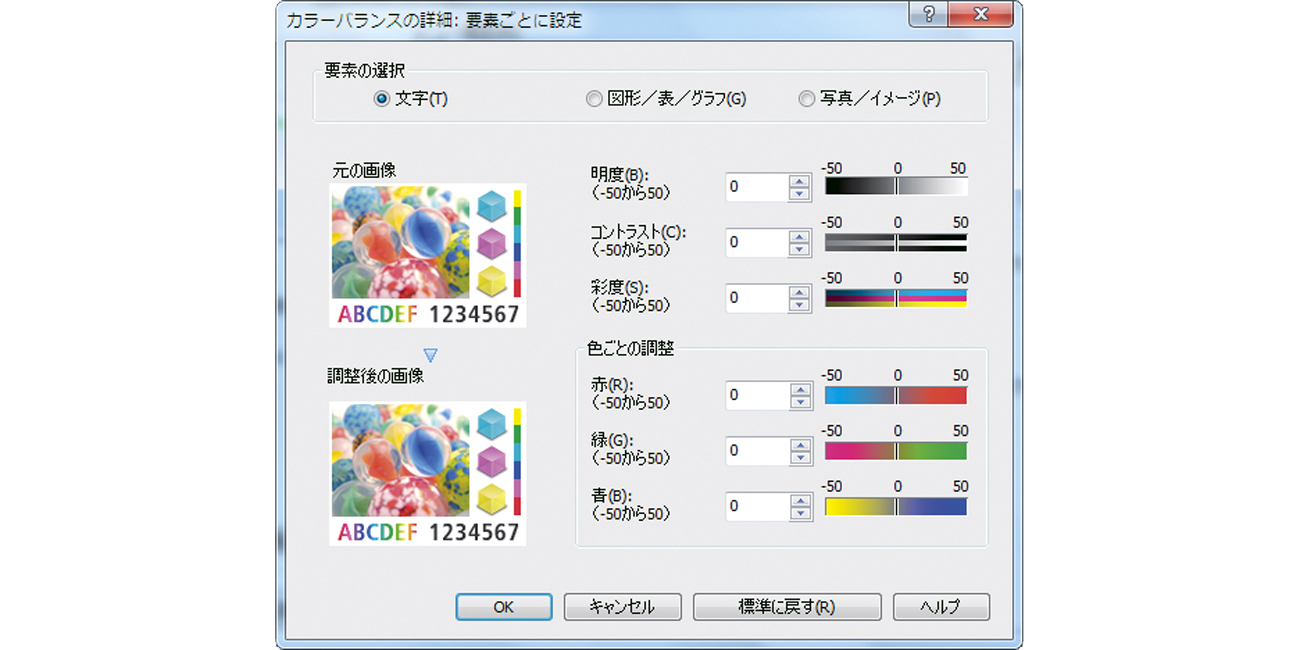This screenshot has height=650, width=1300.
Task: Click the 明度 down spinner arrow
Action: click(800, 192)
